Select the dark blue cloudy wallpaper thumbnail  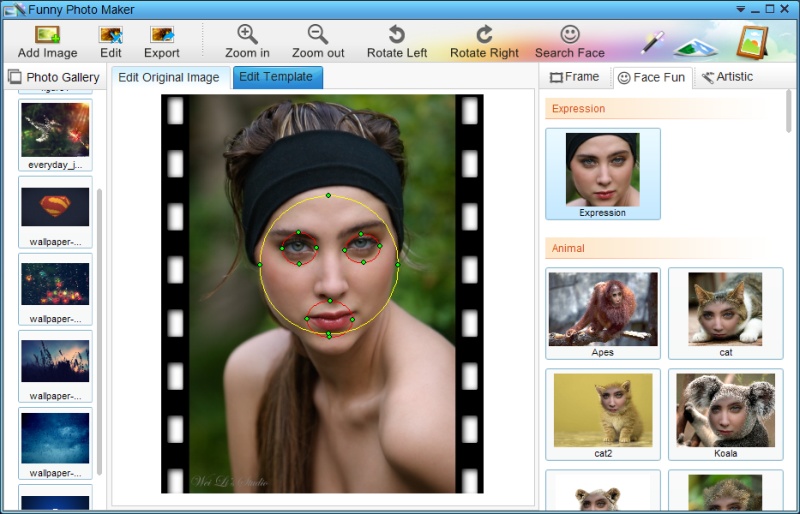point(55,443)
